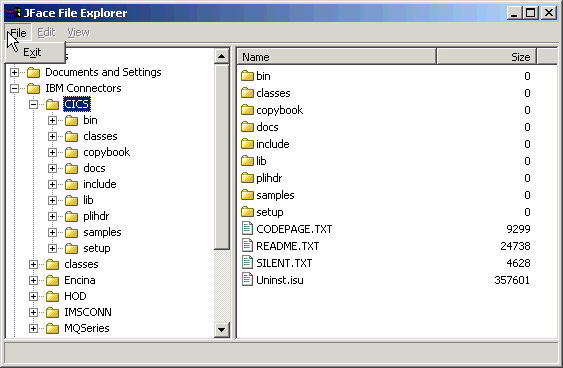This screenshot has height=368, width=563.
Task: Expand the setup node in the tree
Action: coord(52,248)
